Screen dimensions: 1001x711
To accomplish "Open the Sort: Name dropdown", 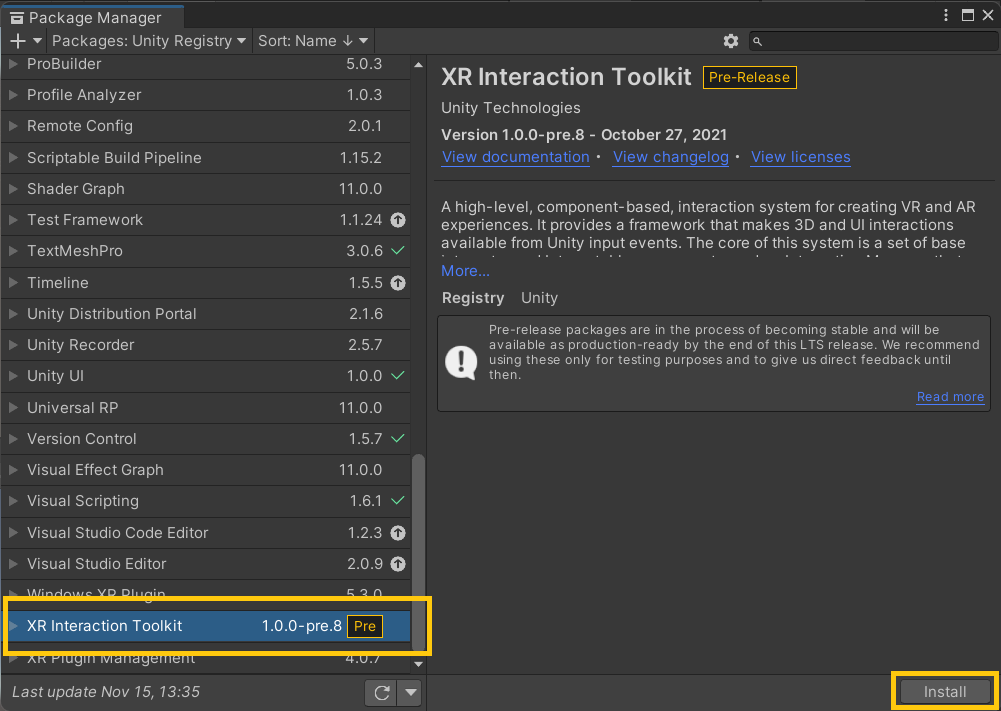I will 313,41.
